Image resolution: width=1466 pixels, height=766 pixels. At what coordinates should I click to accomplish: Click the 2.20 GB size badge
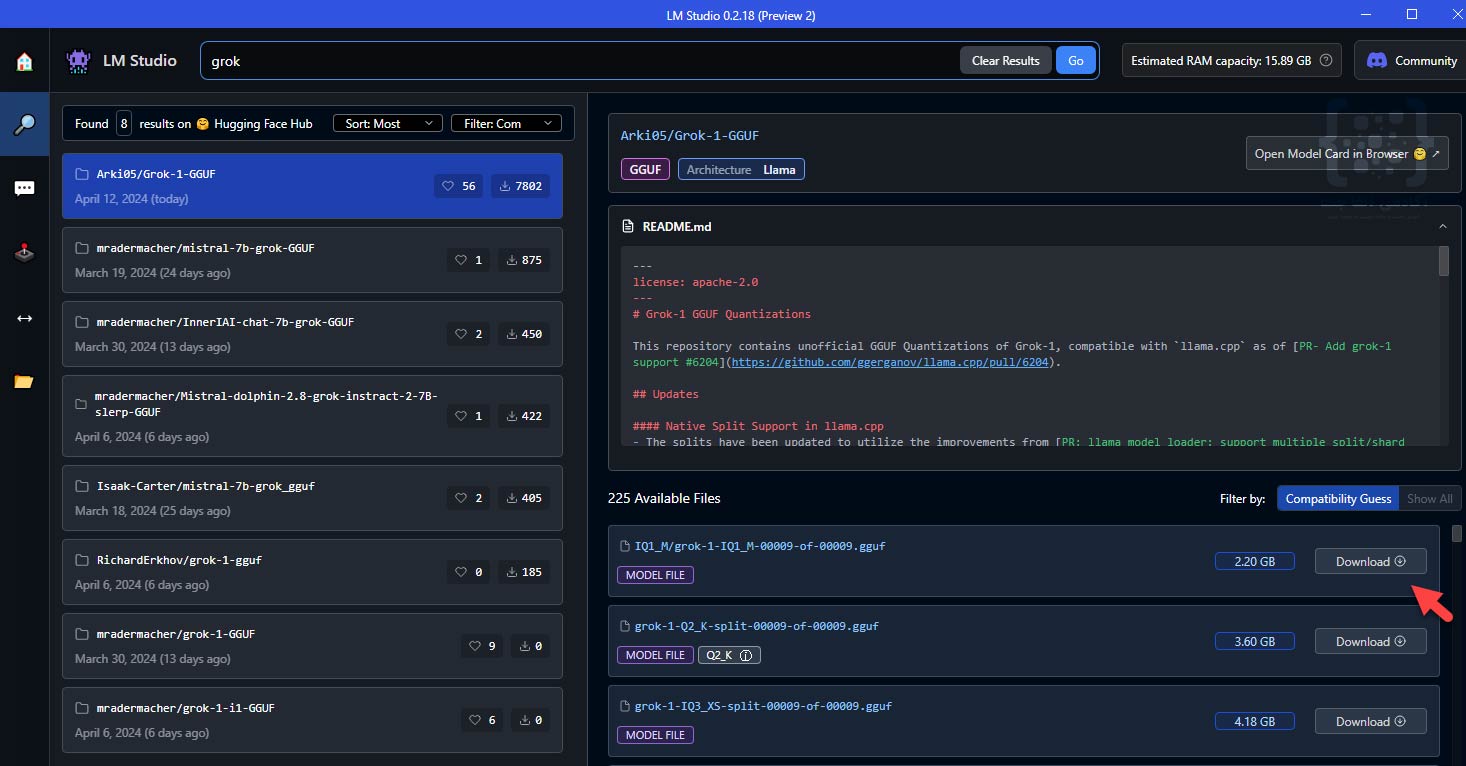[1254, 561]
